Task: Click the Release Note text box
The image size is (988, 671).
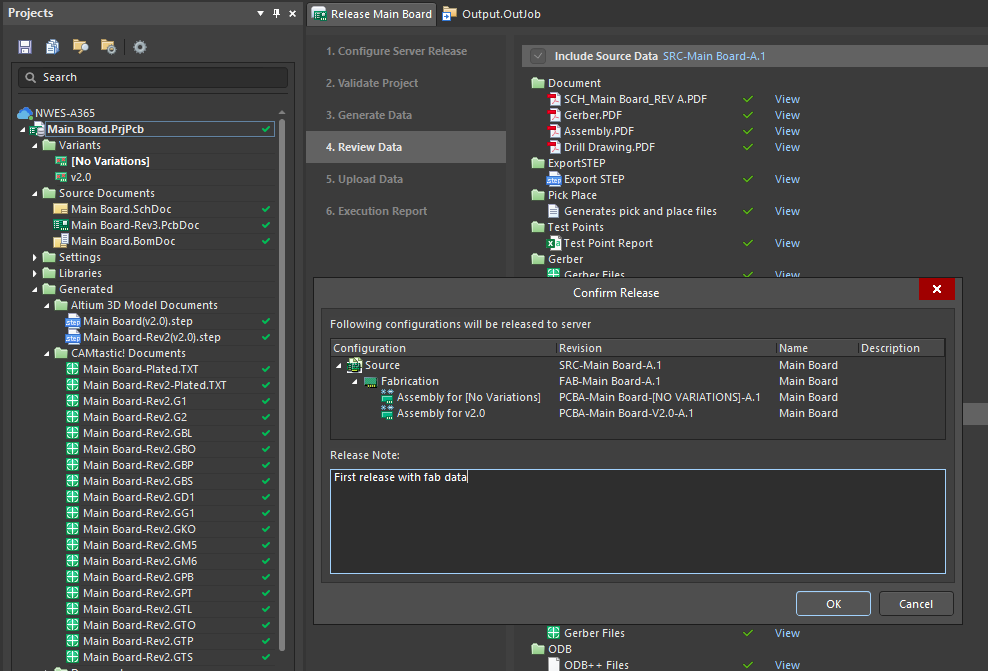Action: pos(638,521)
